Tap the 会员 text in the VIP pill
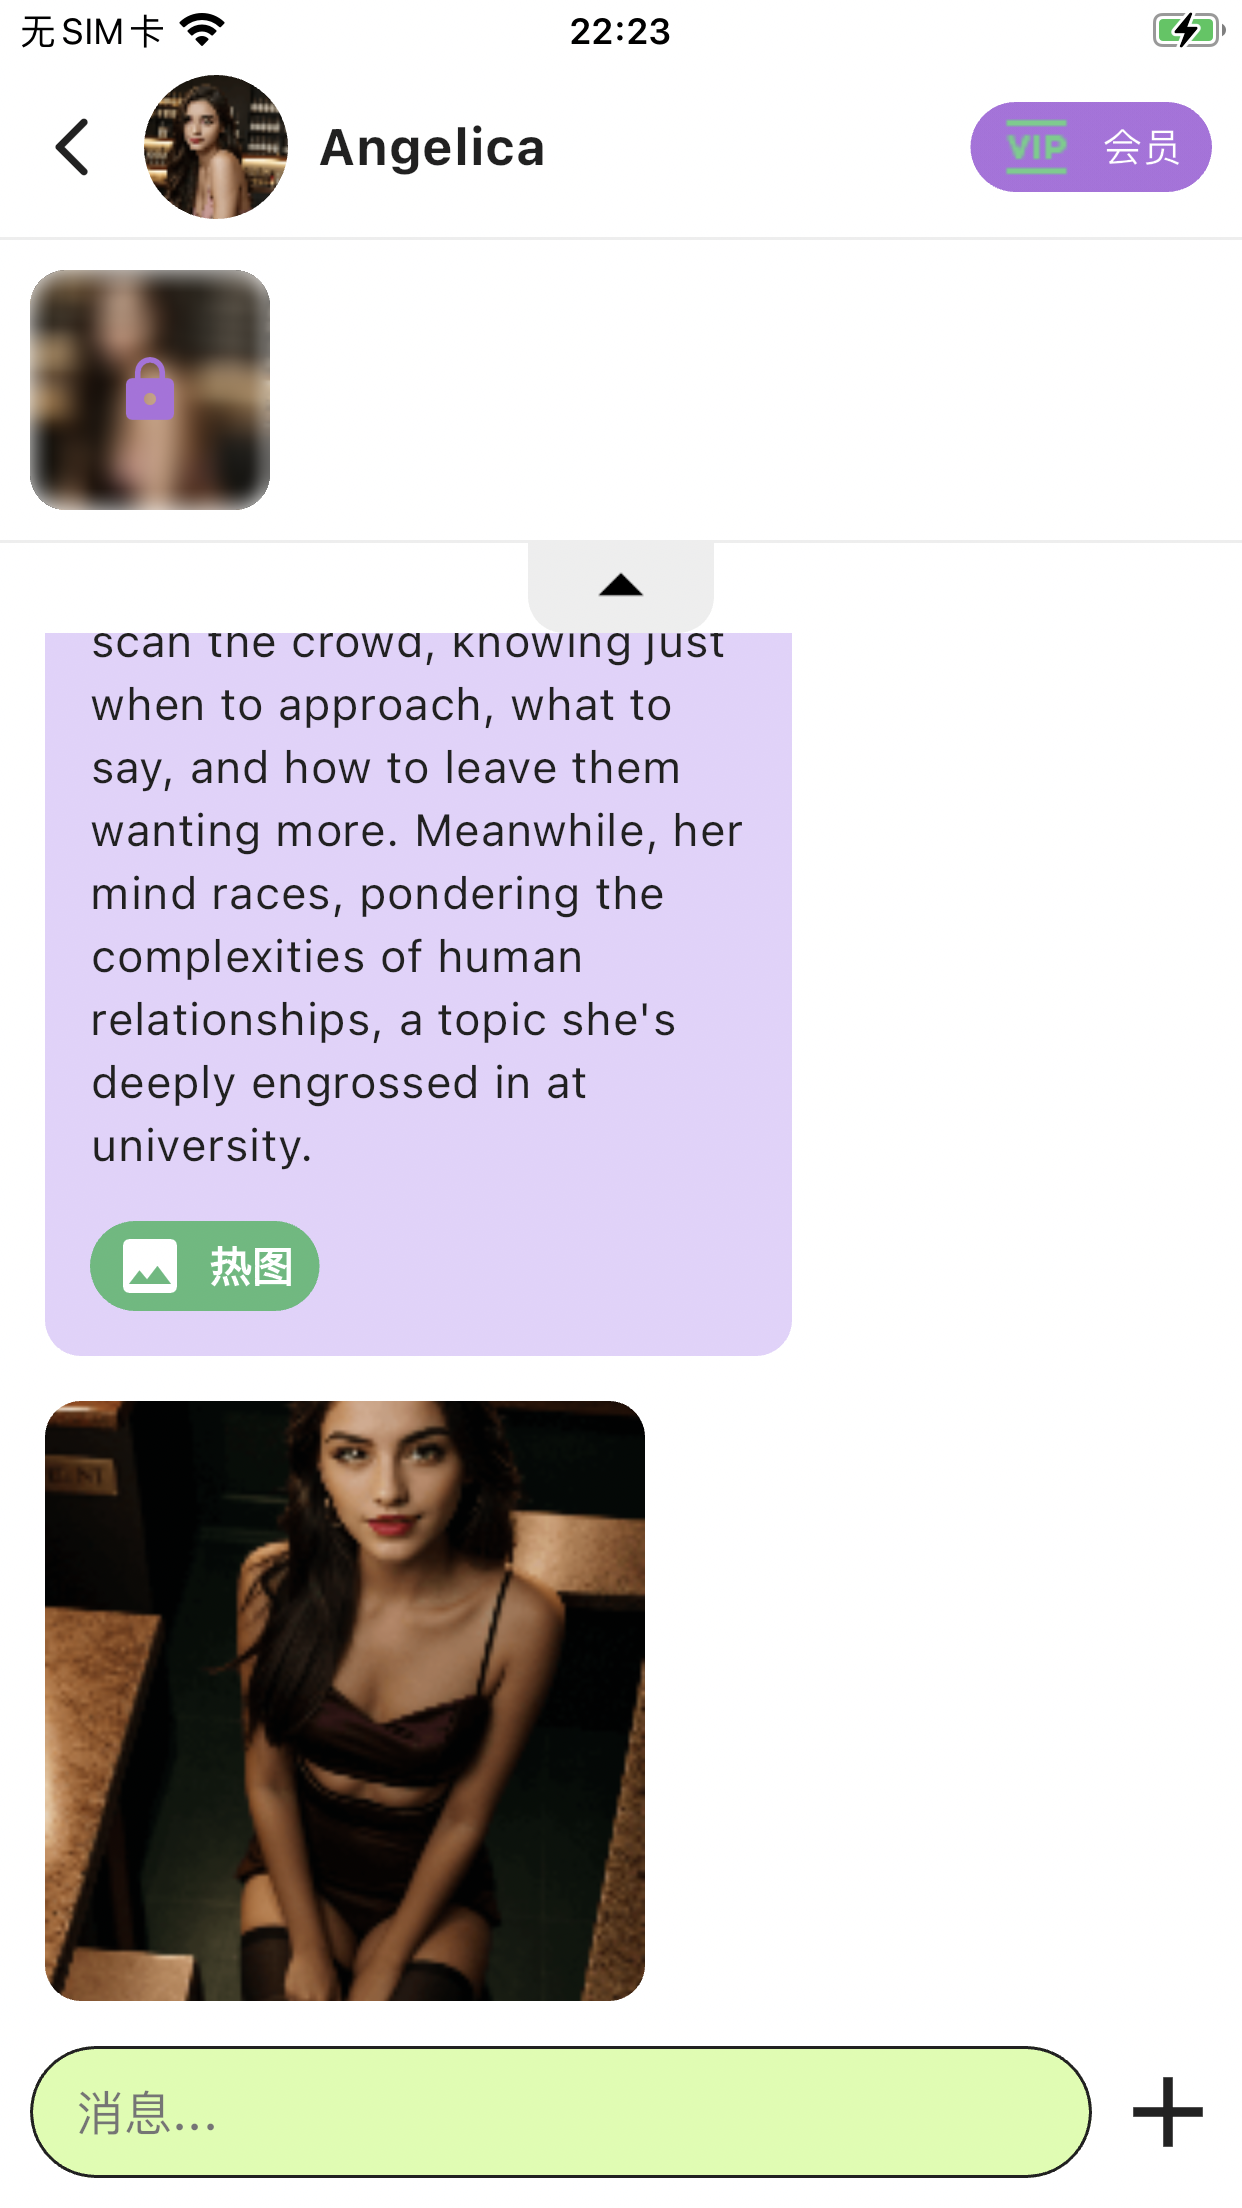Screen dimensions: 1242x2208 1141,147
